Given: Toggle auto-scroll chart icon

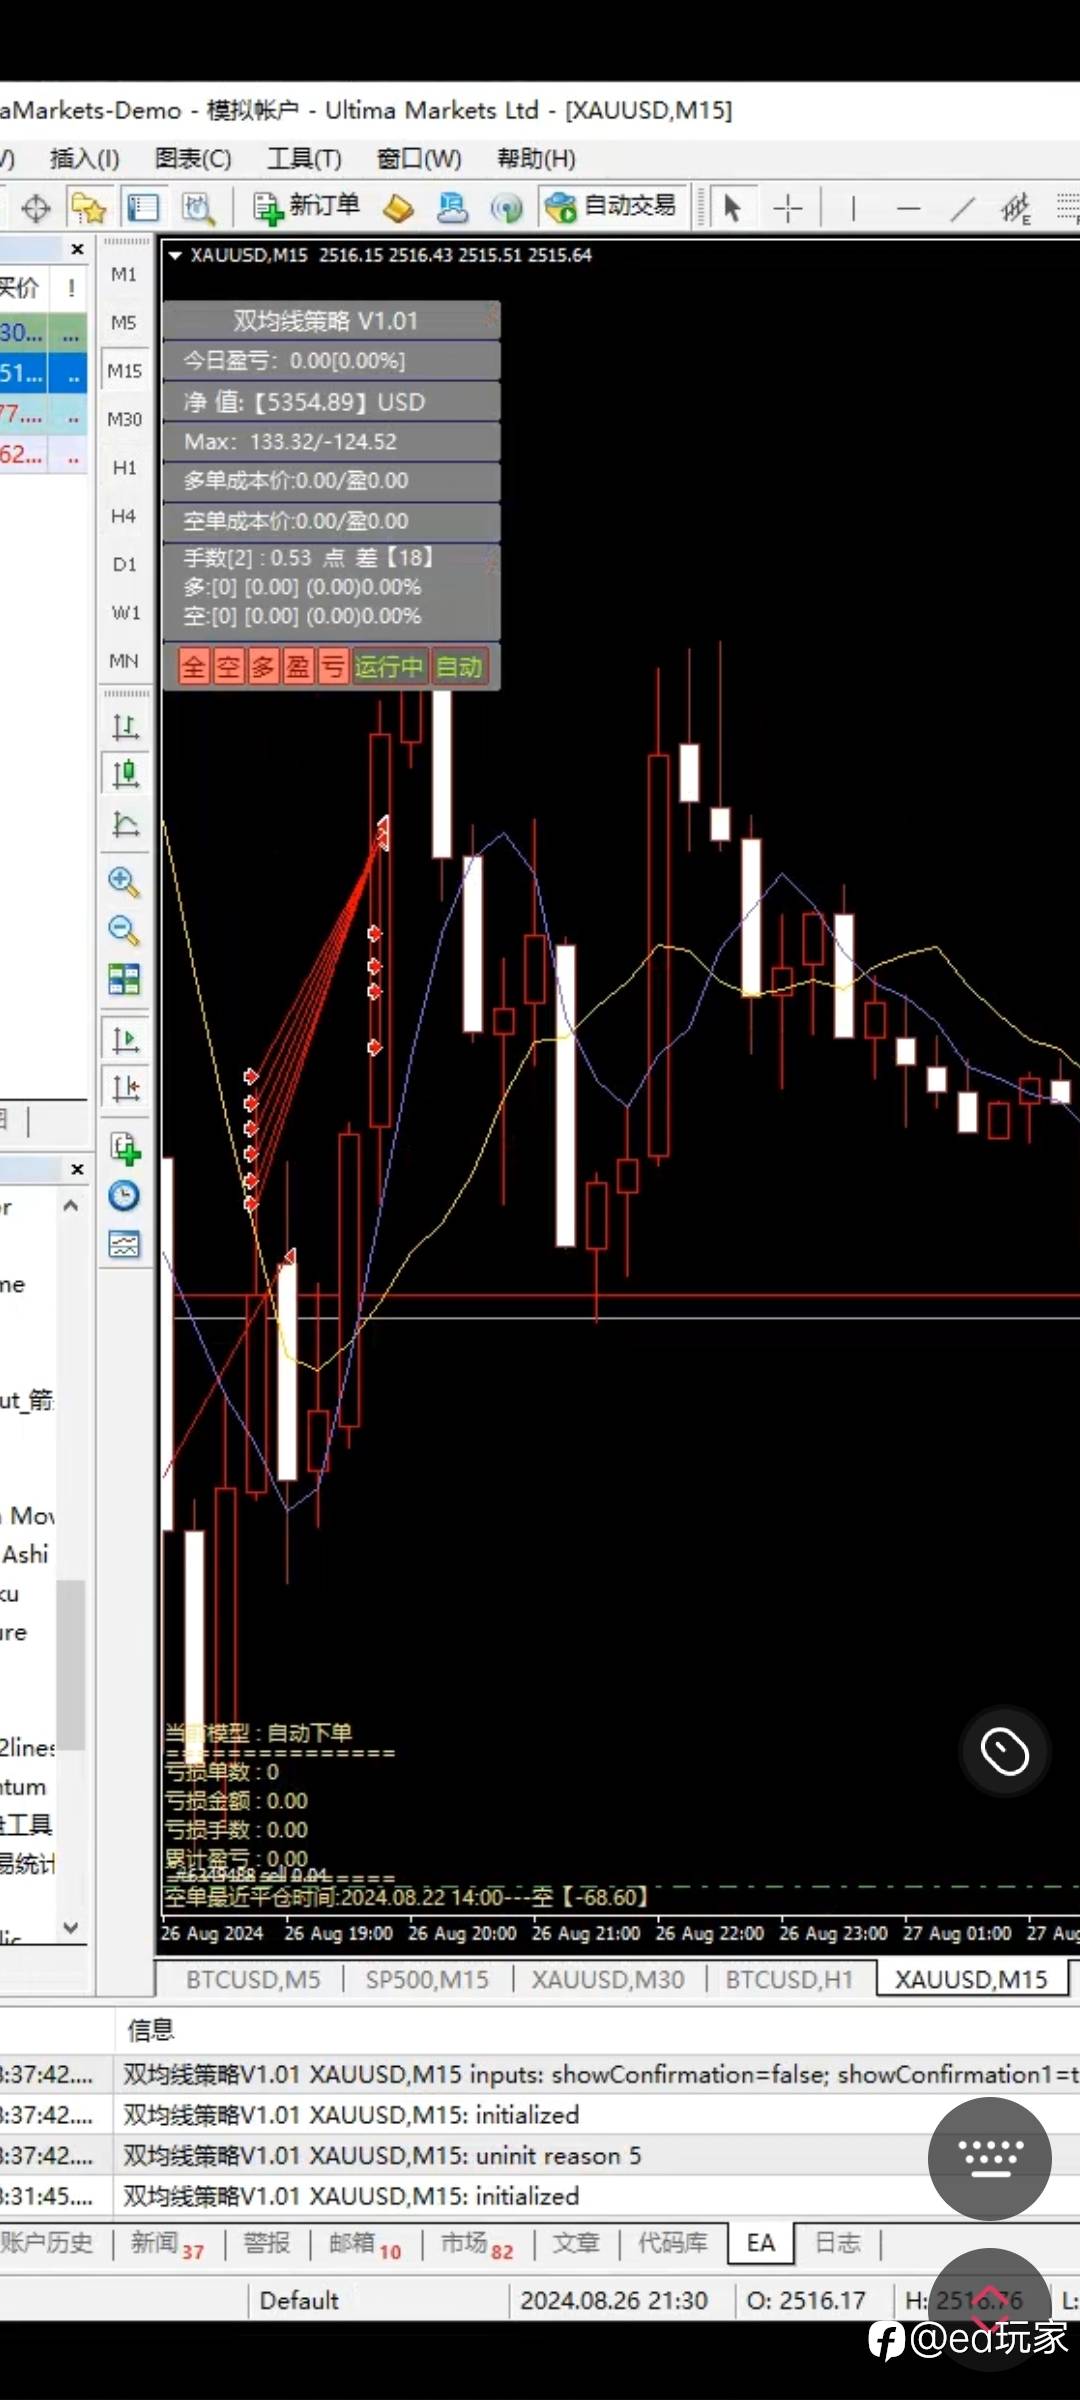Looking at the screenshot, I should [x=125, y=1039].
